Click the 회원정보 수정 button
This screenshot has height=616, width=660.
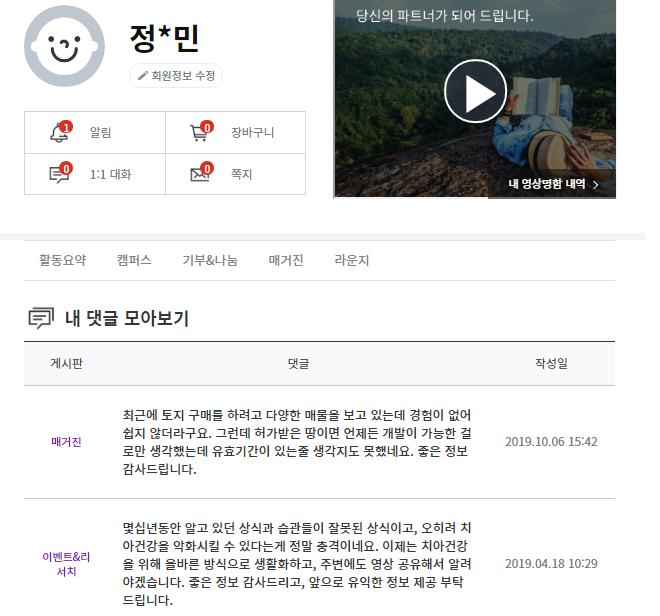coord(176,76)
